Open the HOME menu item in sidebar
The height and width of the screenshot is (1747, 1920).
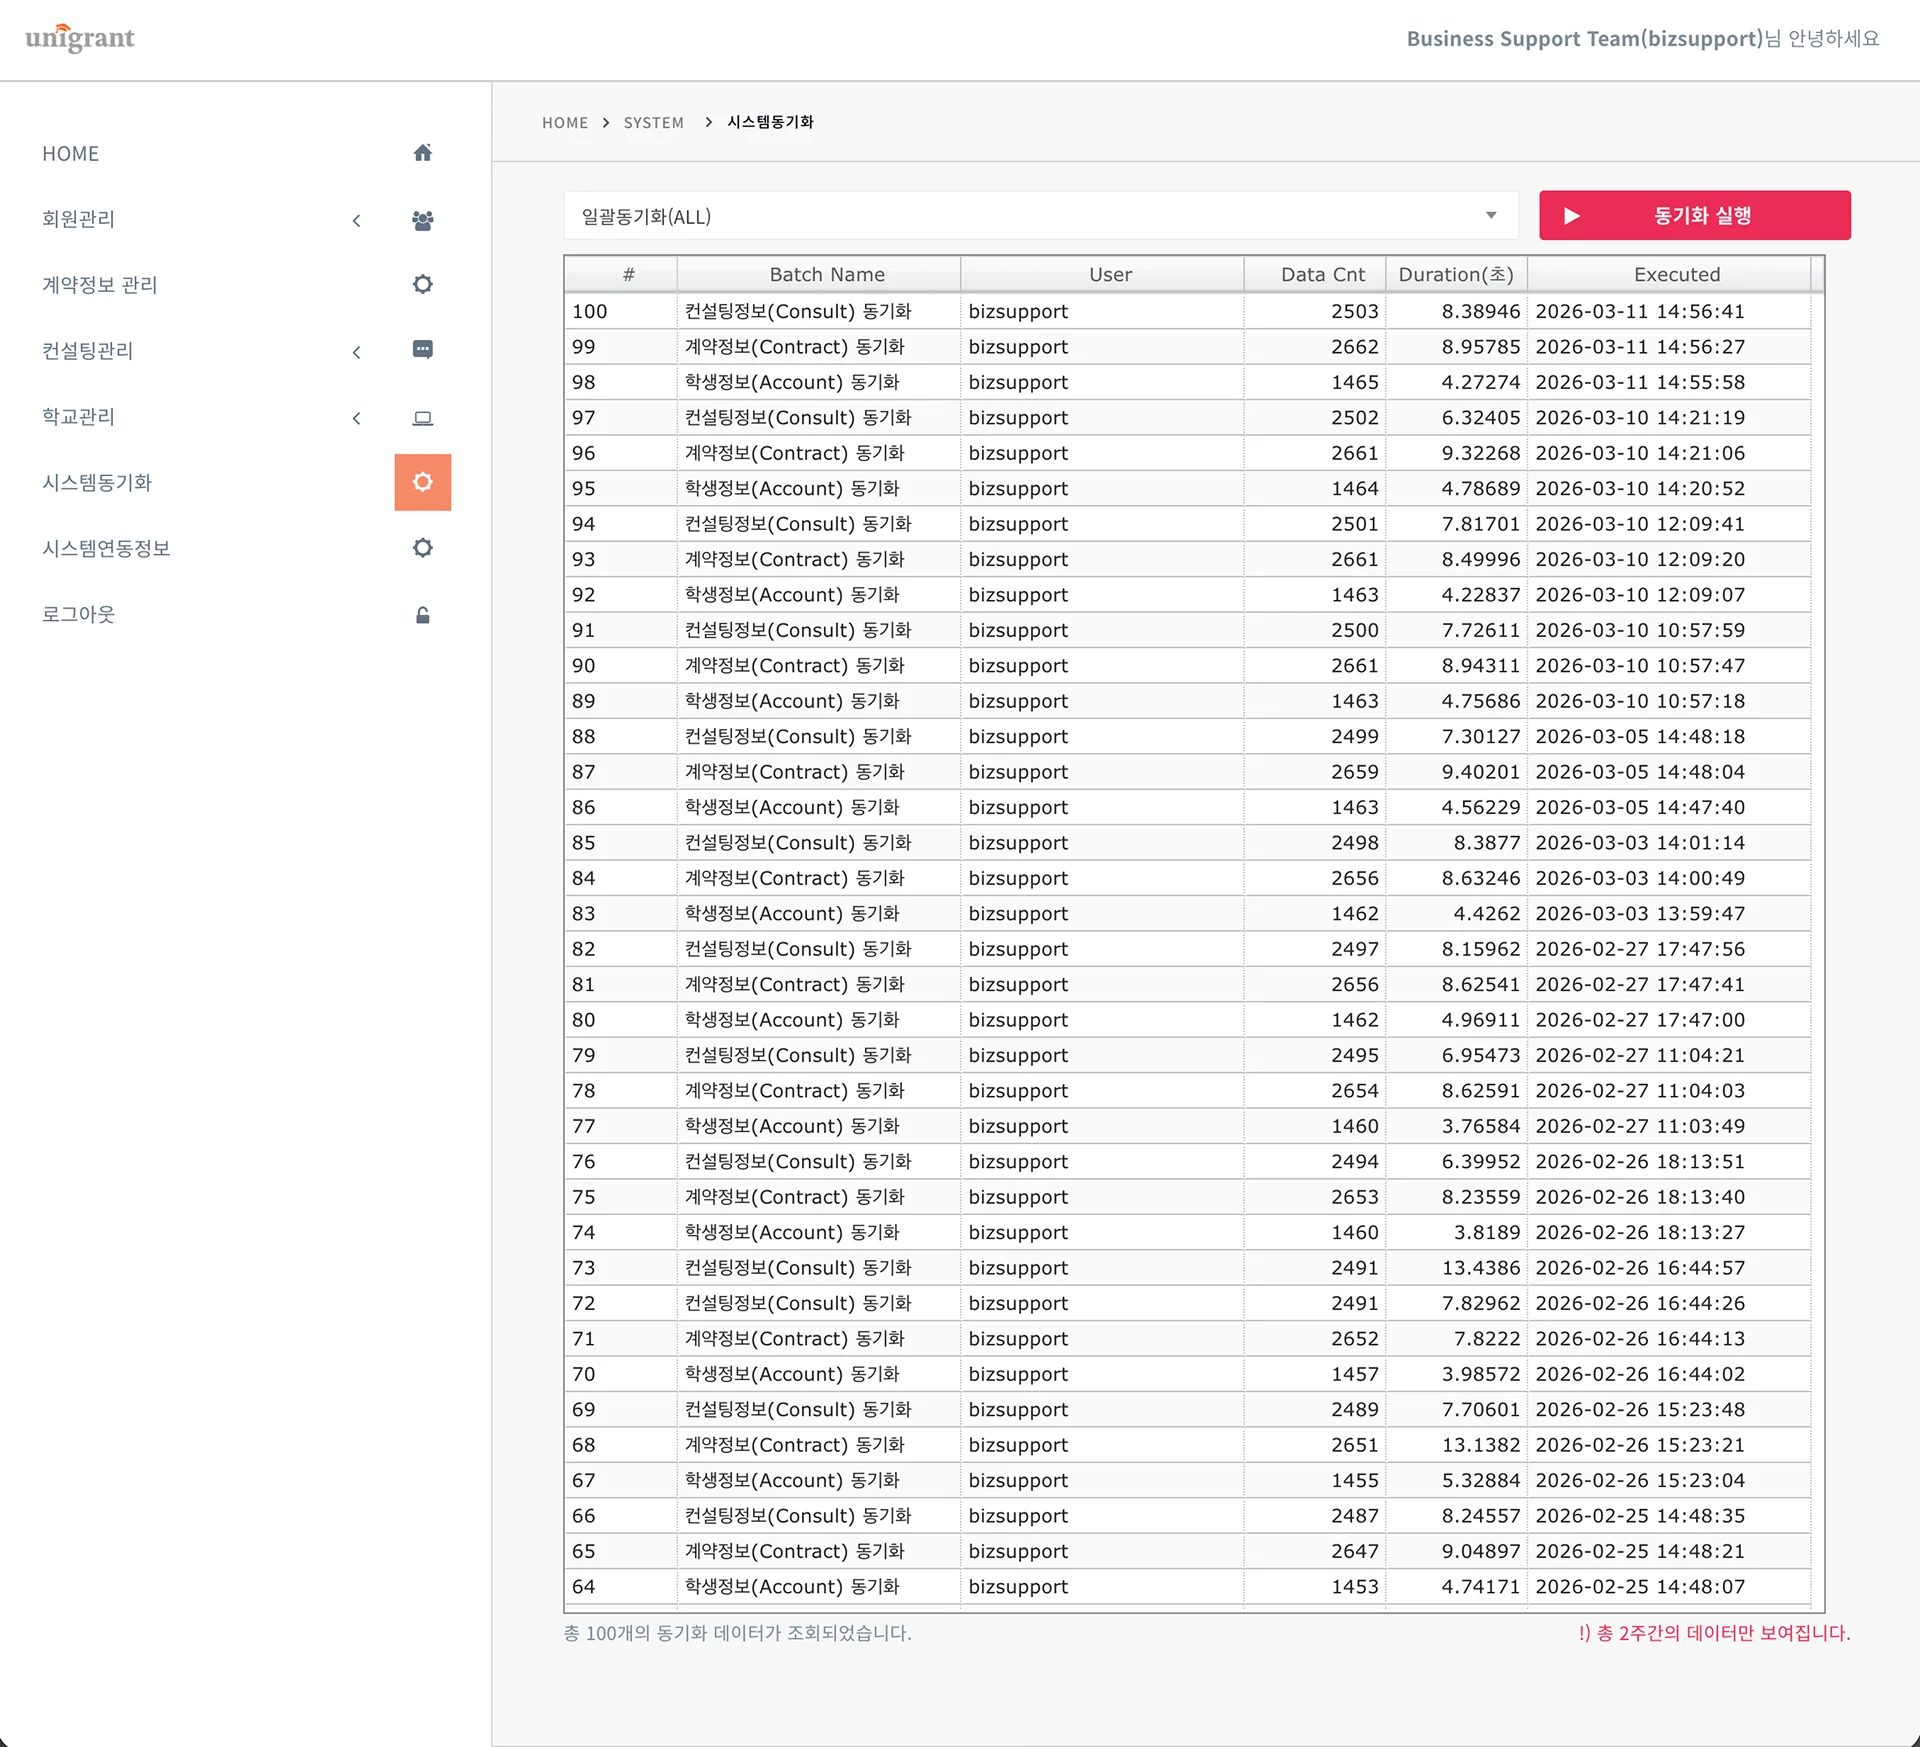[71, 154]
